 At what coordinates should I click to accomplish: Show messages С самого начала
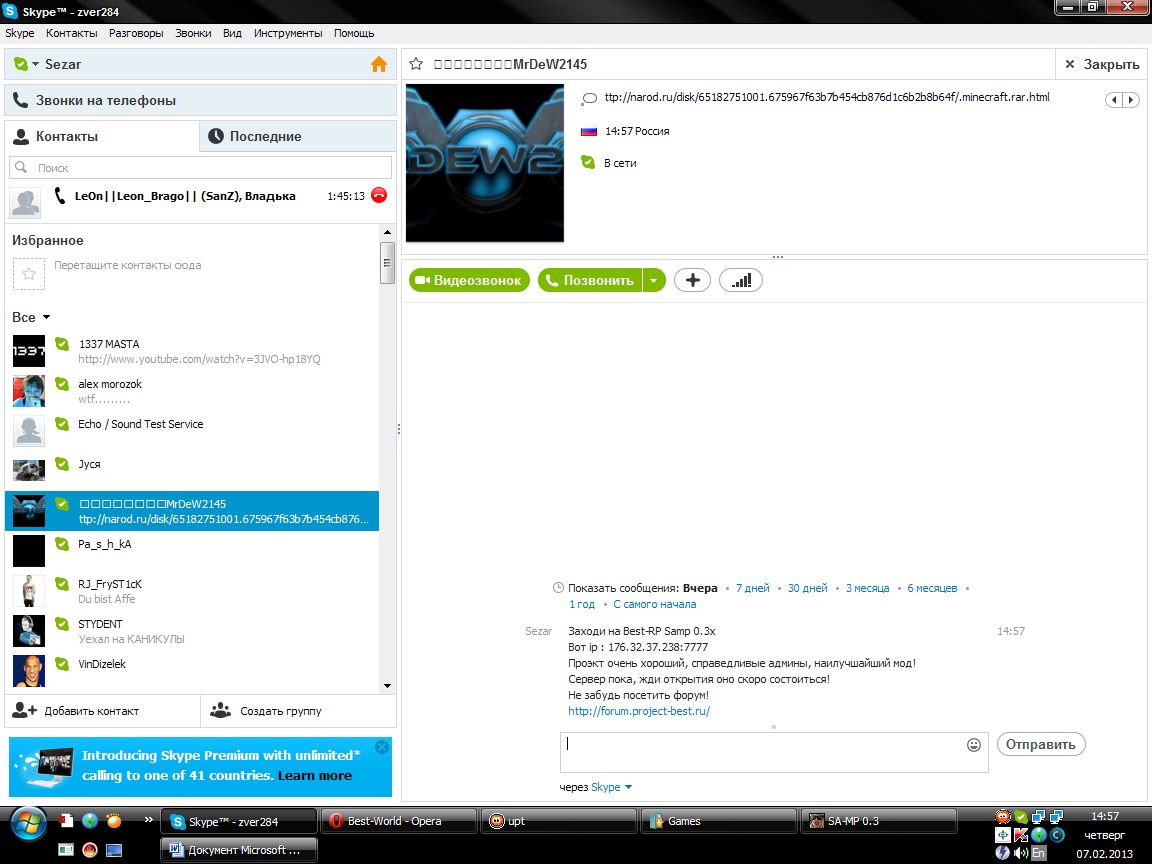(655, 604)
